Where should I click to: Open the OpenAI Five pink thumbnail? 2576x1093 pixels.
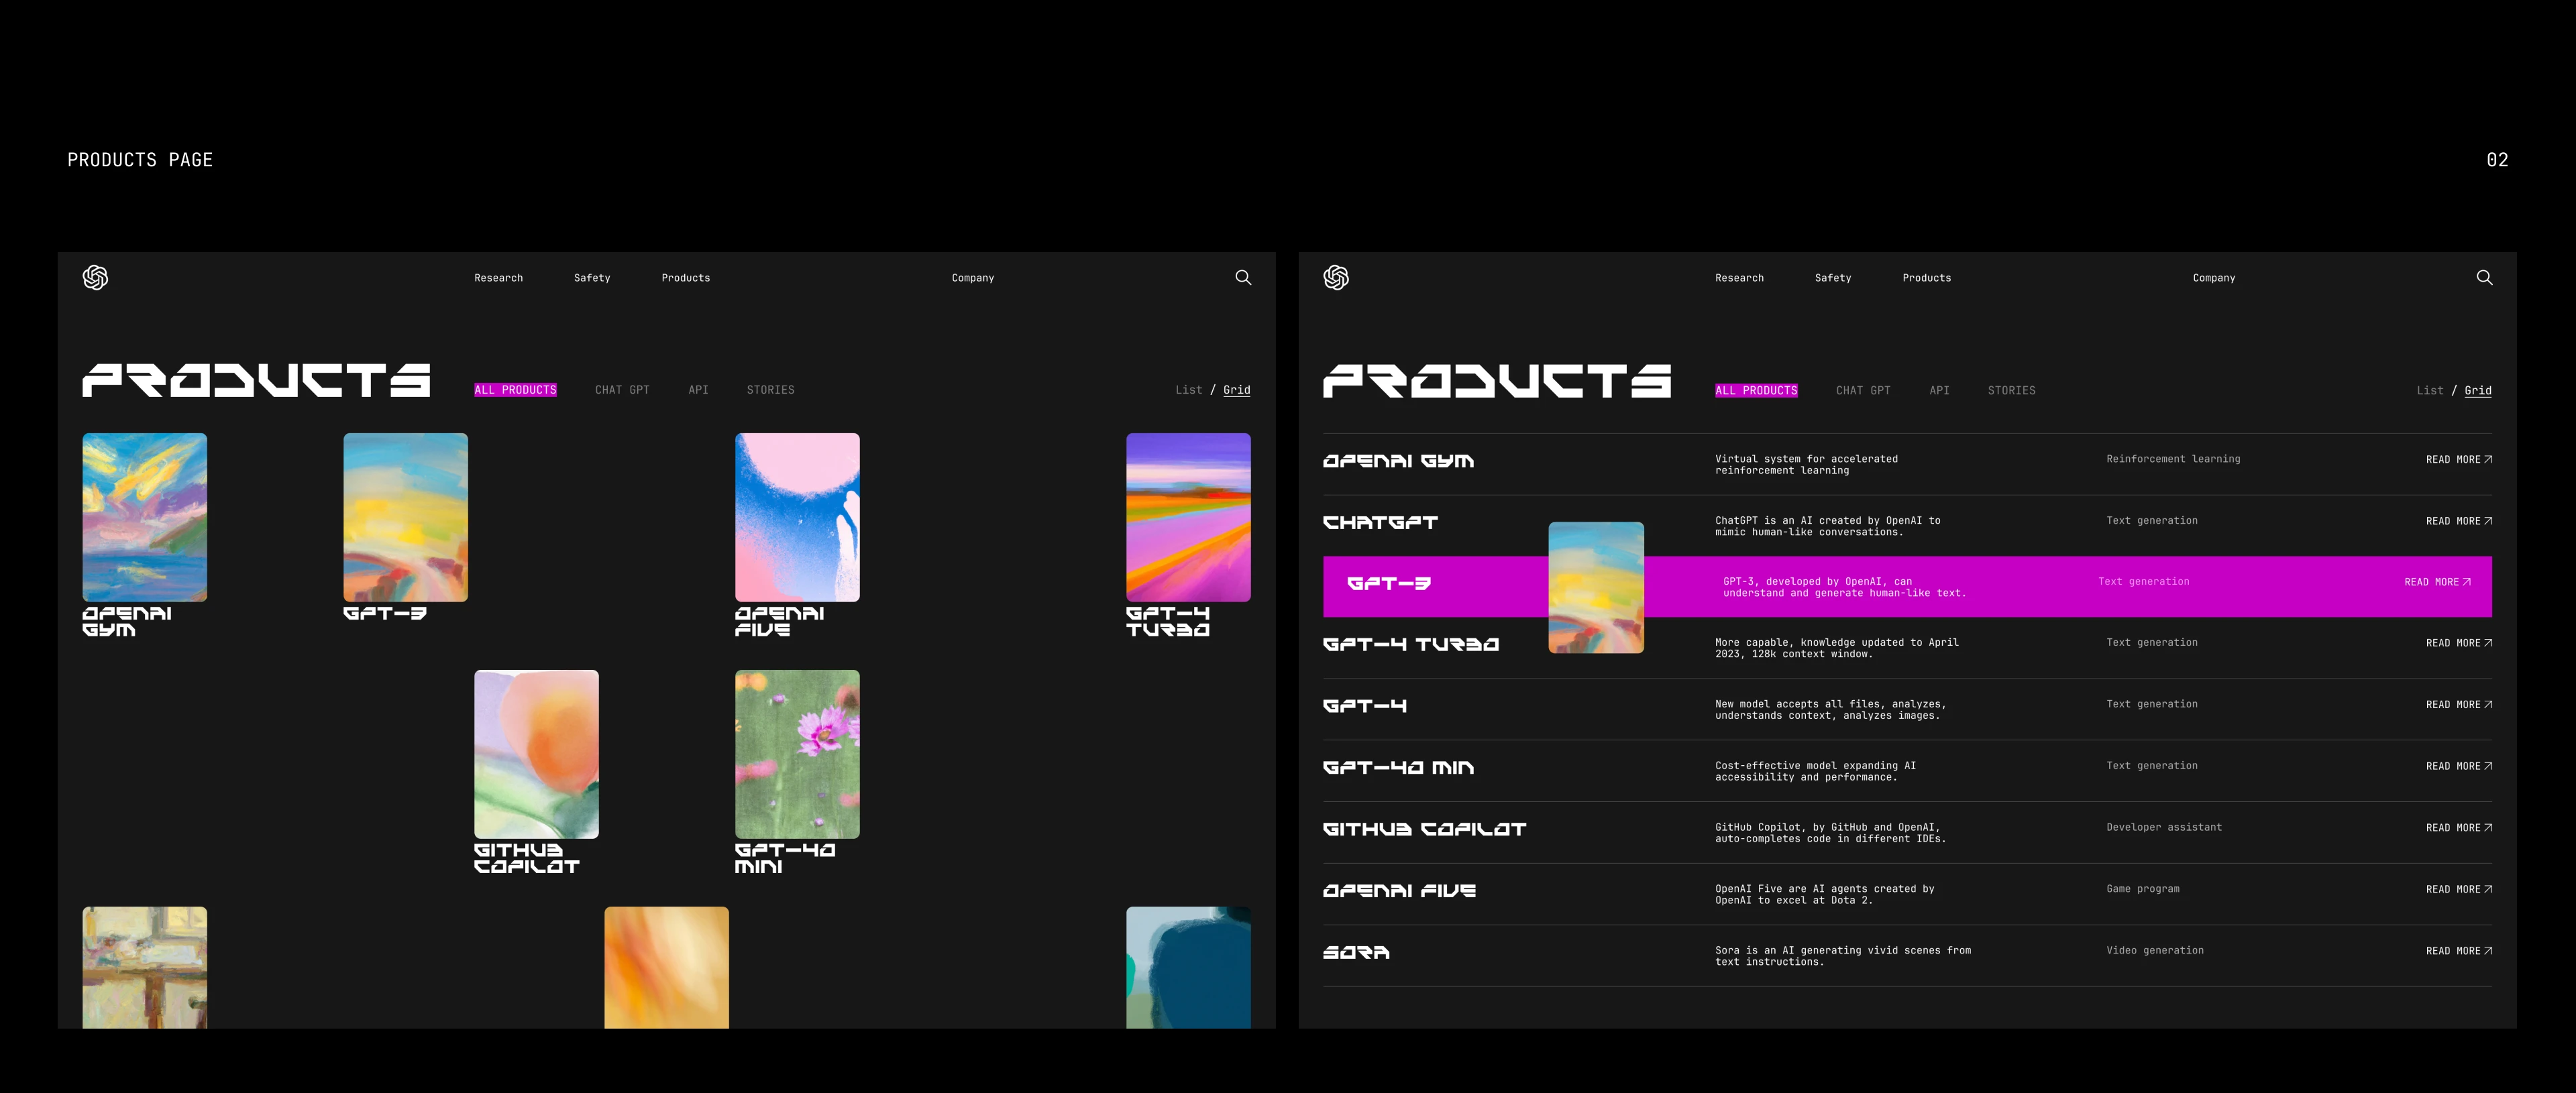point(797,517)
